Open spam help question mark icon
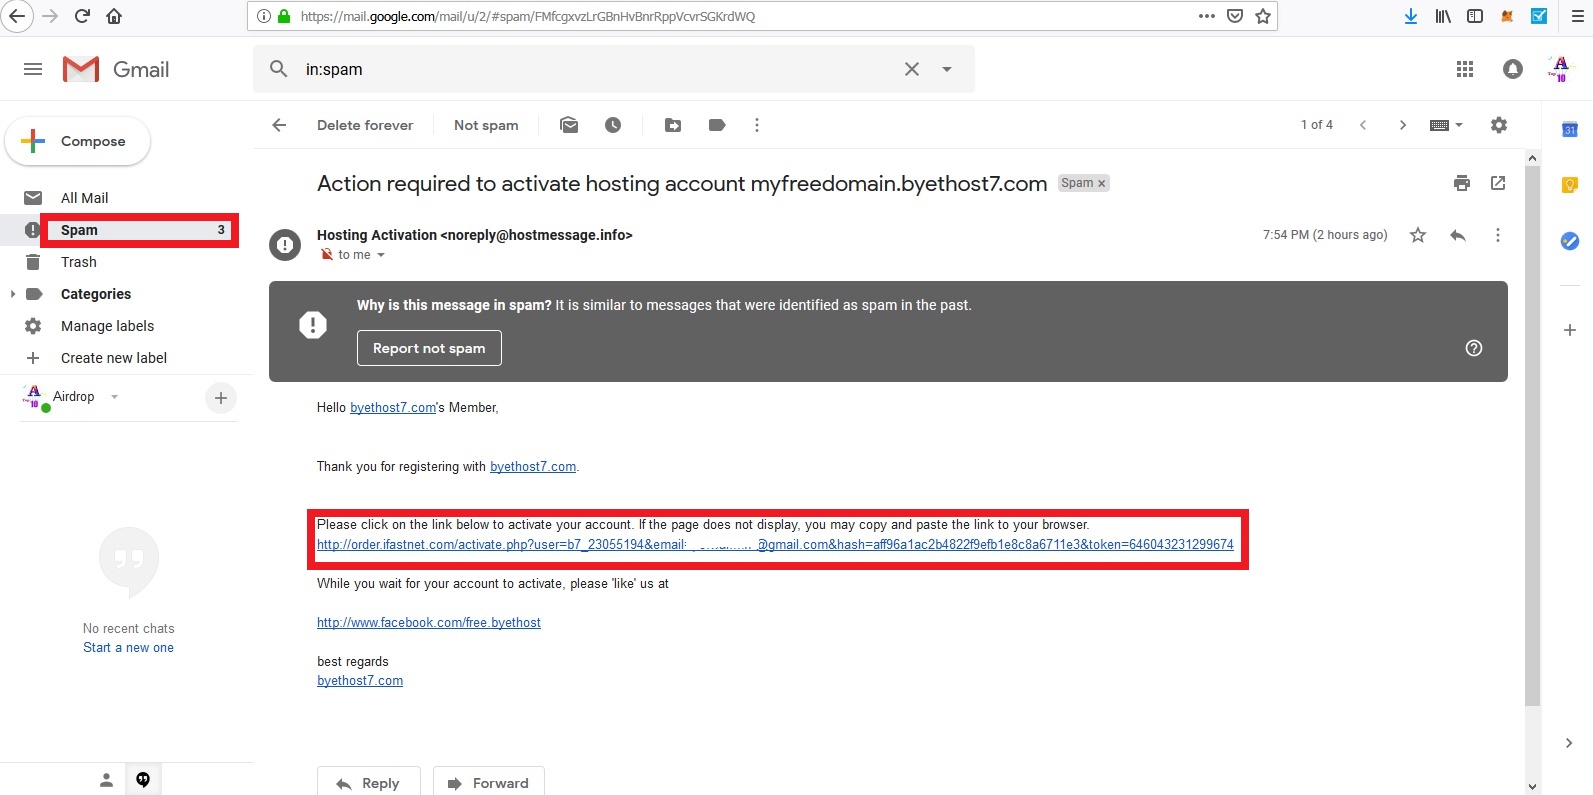 1474,348
